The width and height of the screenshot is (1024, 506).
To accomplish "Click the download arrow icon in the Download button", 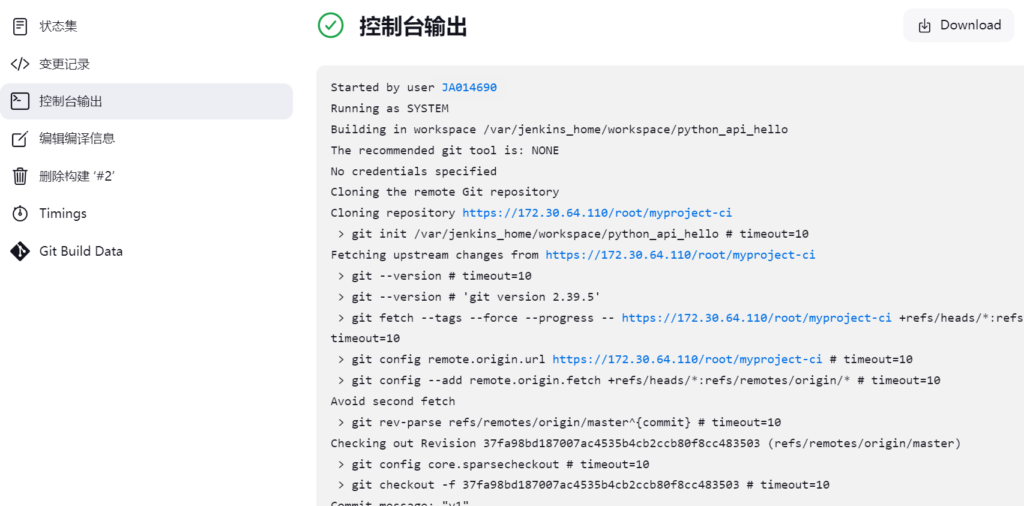I will pos(924,26).
